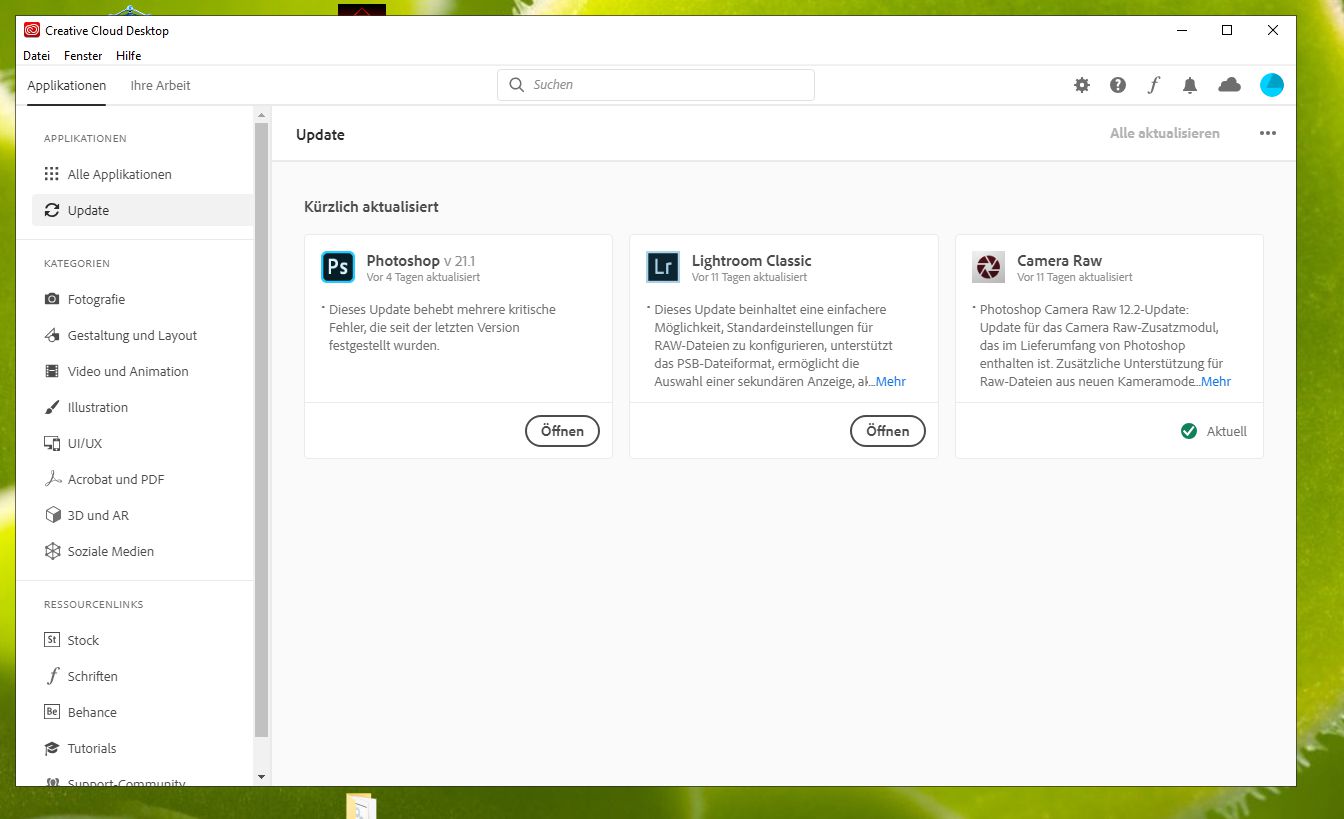
Task: Open the Fenster menu
Action: tap(83, 56)
